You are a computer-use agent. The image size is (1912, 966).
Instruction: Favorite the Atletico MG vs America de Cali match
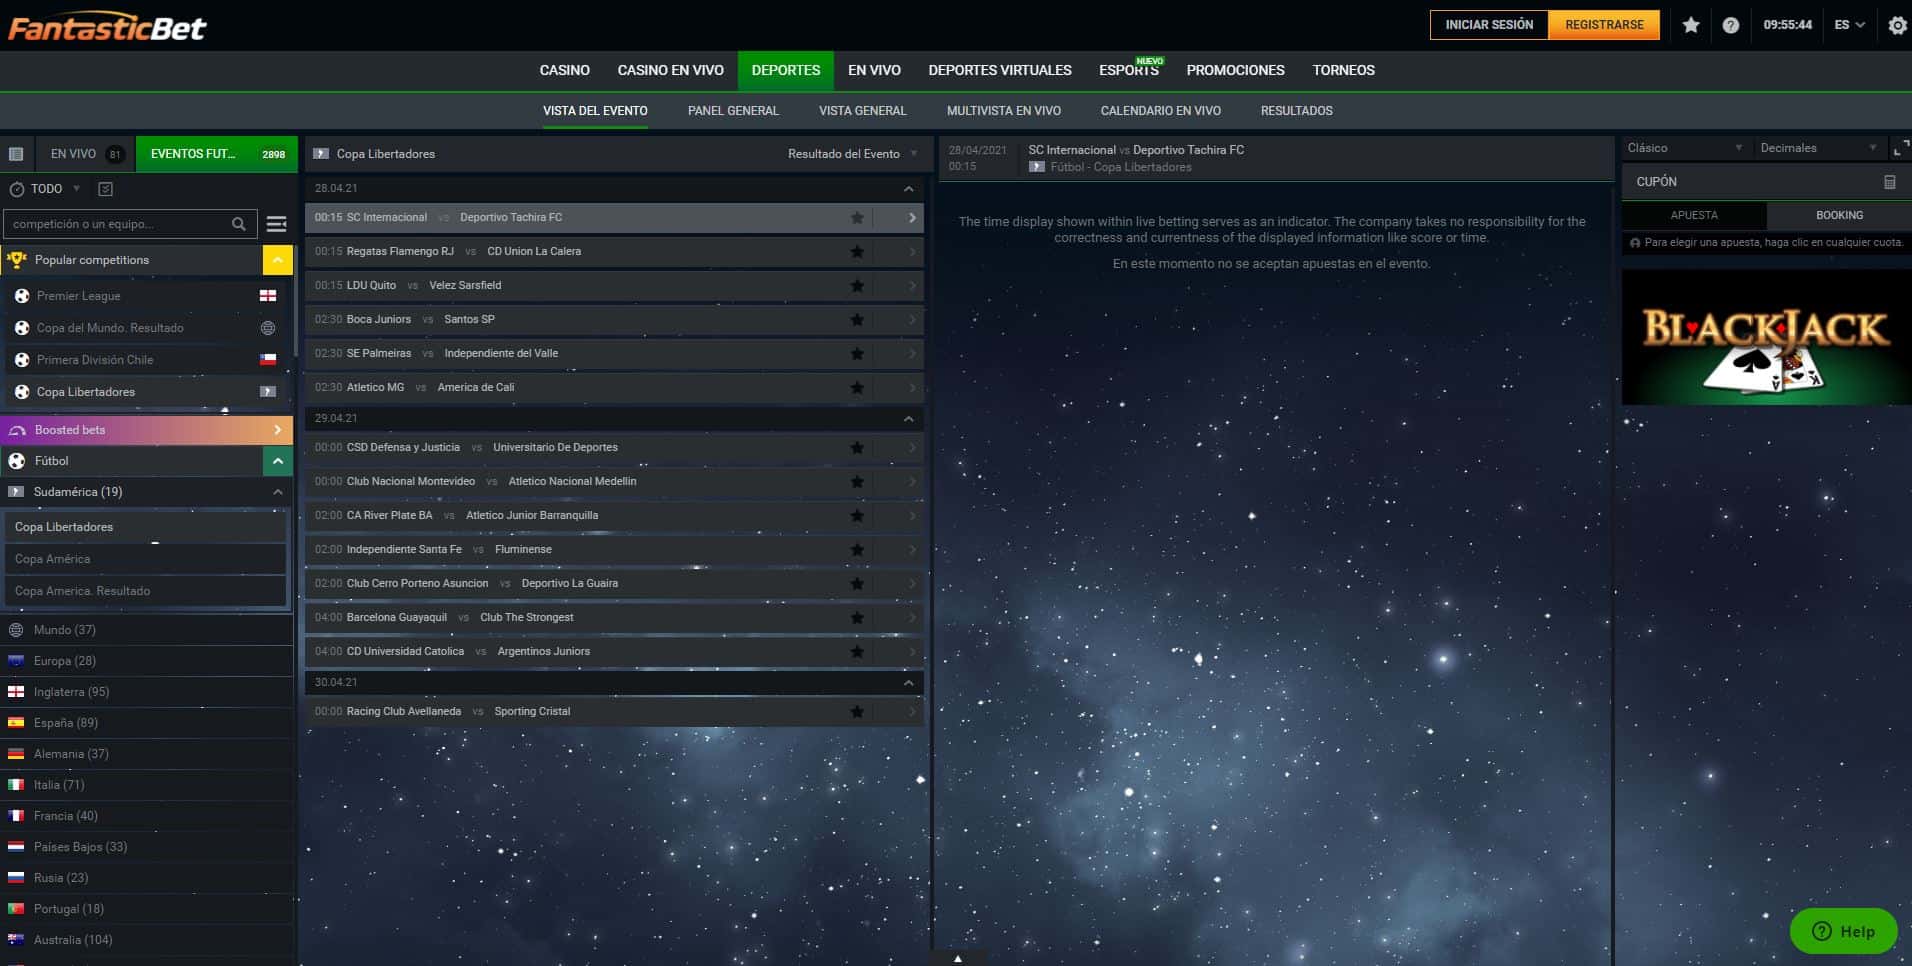click(857, 388)
